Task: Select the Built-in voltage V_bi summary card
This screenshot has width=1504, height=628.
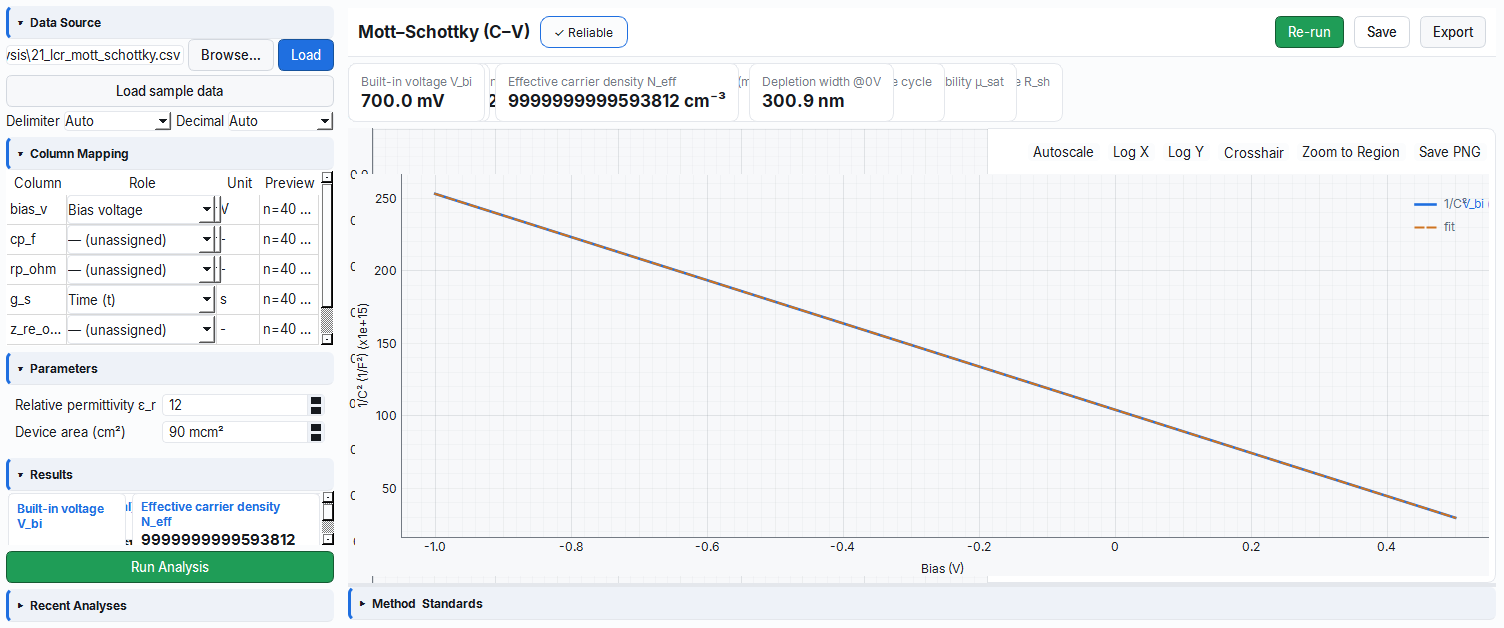Action: coord(417,92)
